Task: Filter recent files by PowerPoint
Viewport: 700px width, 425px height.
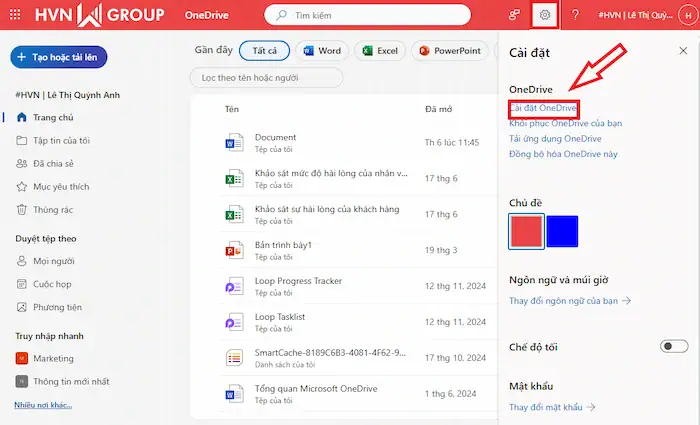Action: pos(448,51)
